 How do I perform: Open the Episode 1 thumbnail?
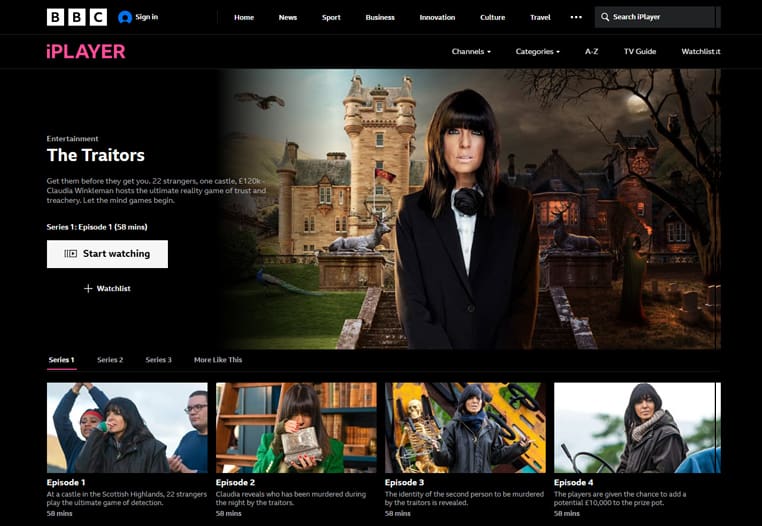127,428
